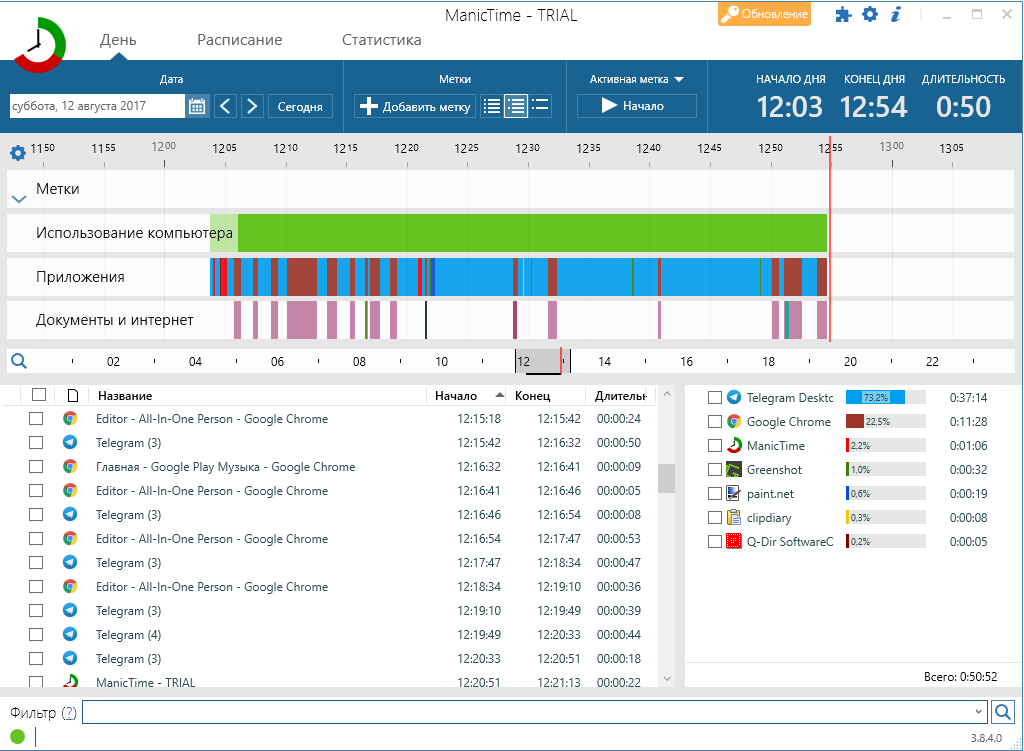
Task: Check the Q-Dir SoftwareC summary checkbox
Action: tap(715, 541)
